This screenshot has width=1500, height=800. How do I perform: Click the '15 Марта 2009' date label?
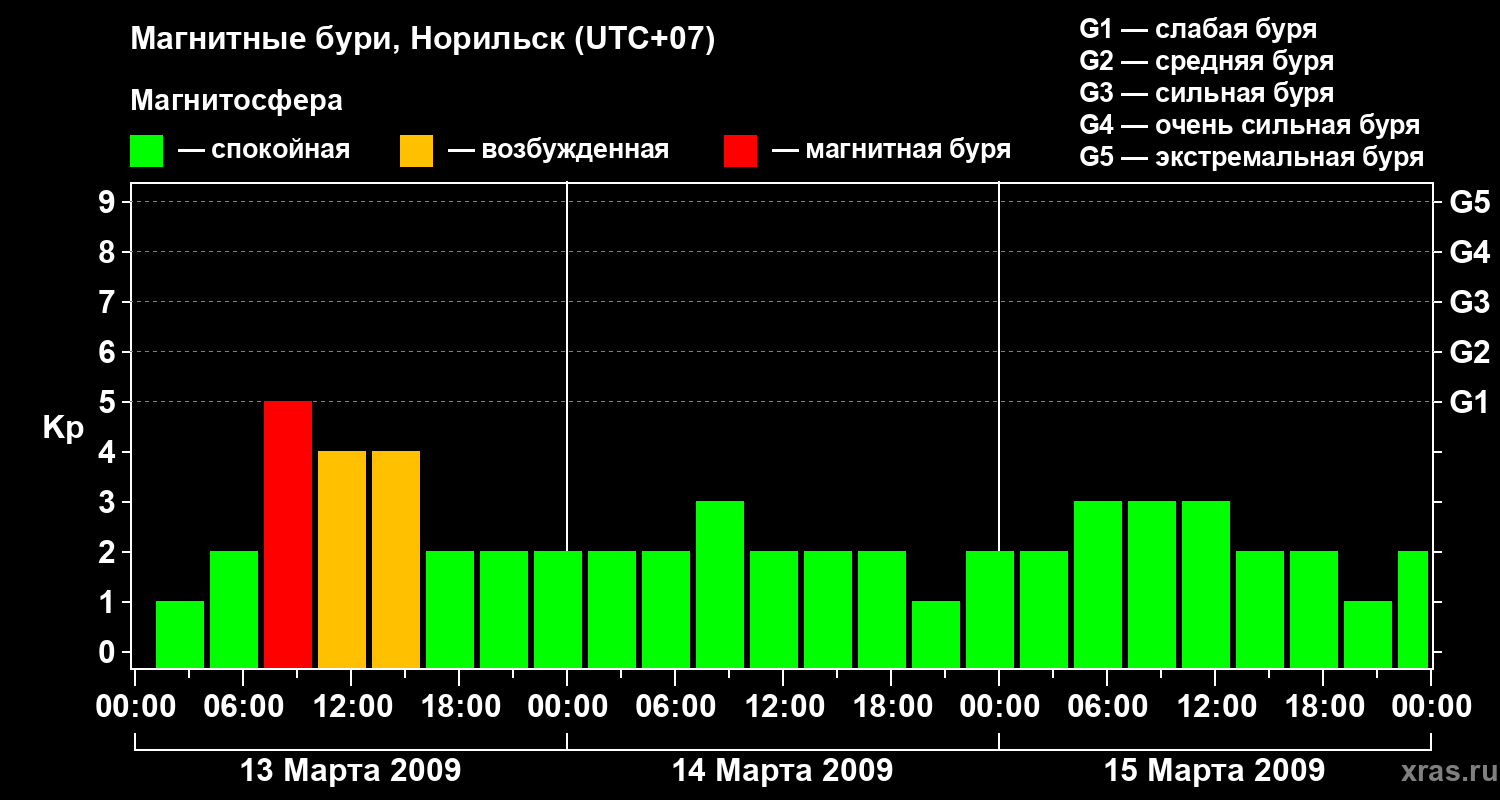point(1214,771)
